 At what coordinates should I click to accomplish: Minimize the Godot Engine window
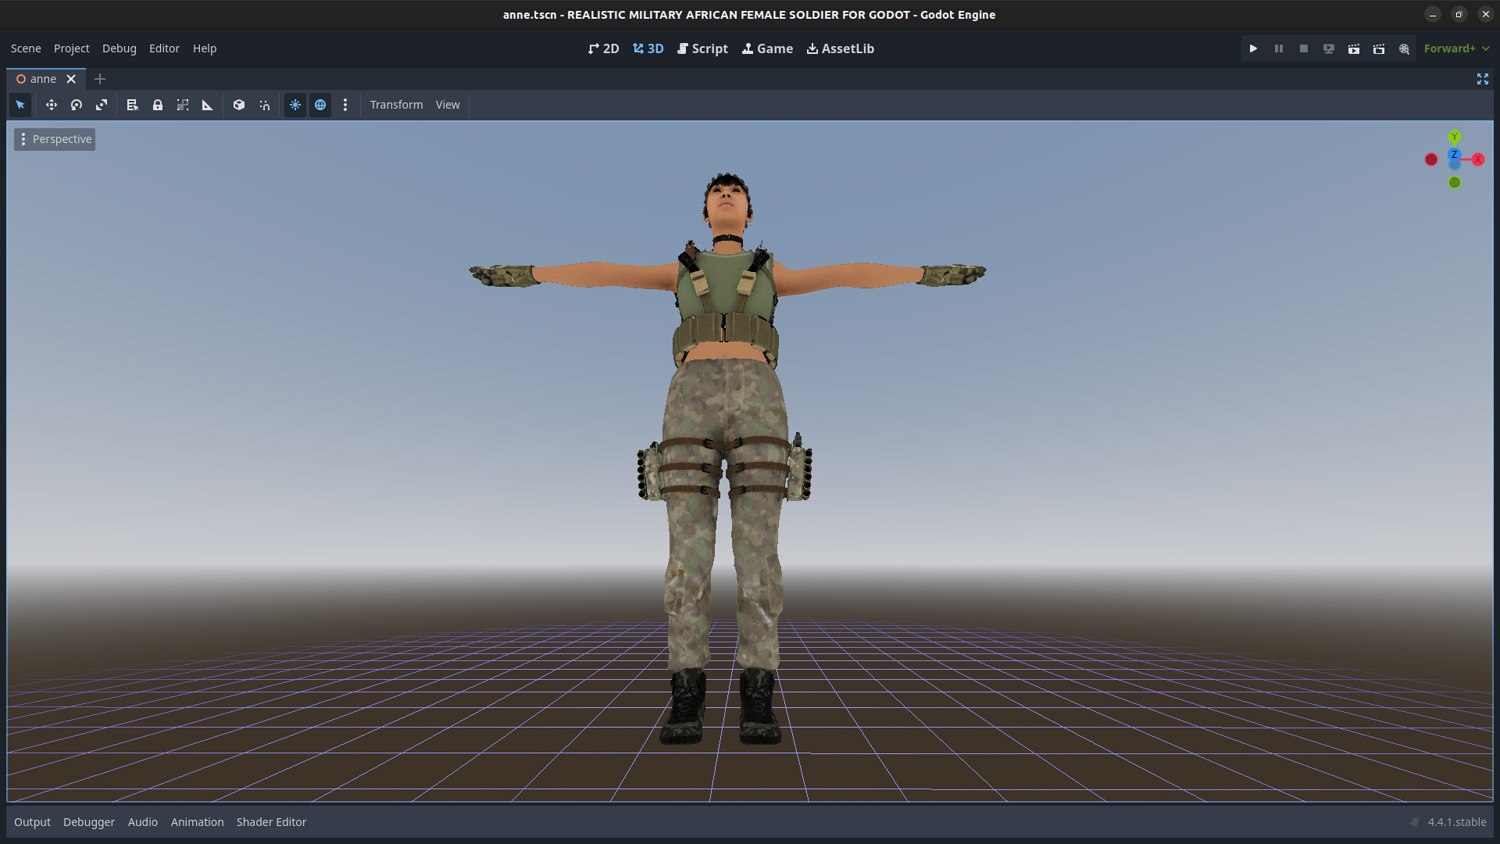tap(1433, 14)
